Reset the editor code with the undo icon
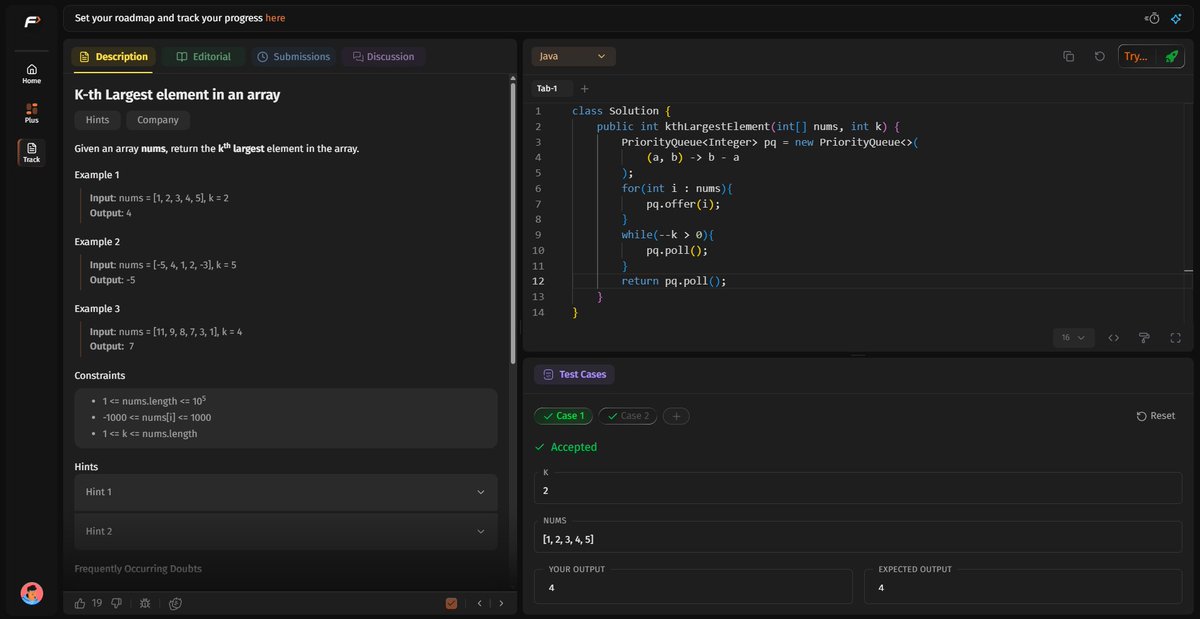The image size is (1200, 619). (x=1100, y=57)
